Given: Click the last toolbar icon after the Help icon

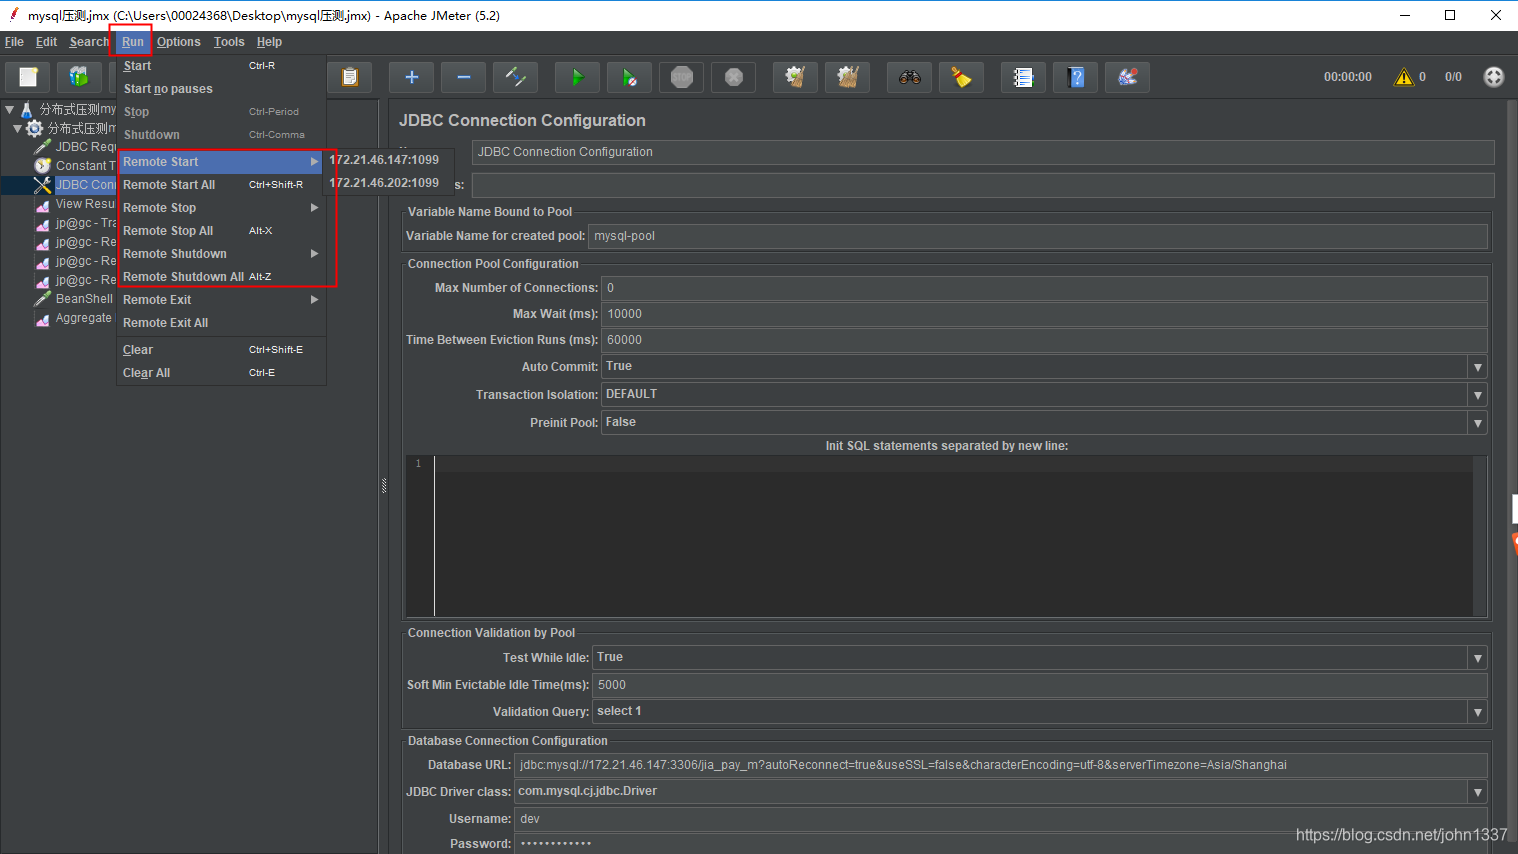Looking at the screenshot, I should (x=1127, y=77).
